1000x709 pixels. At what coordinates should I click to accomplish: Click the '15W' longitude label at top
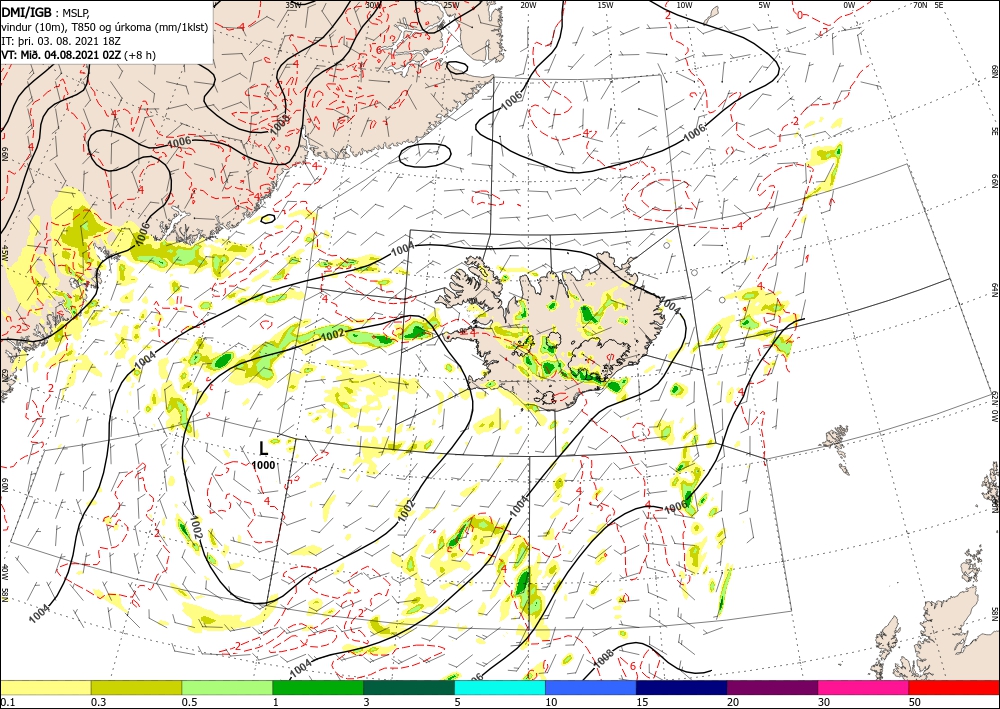[606, 5]
